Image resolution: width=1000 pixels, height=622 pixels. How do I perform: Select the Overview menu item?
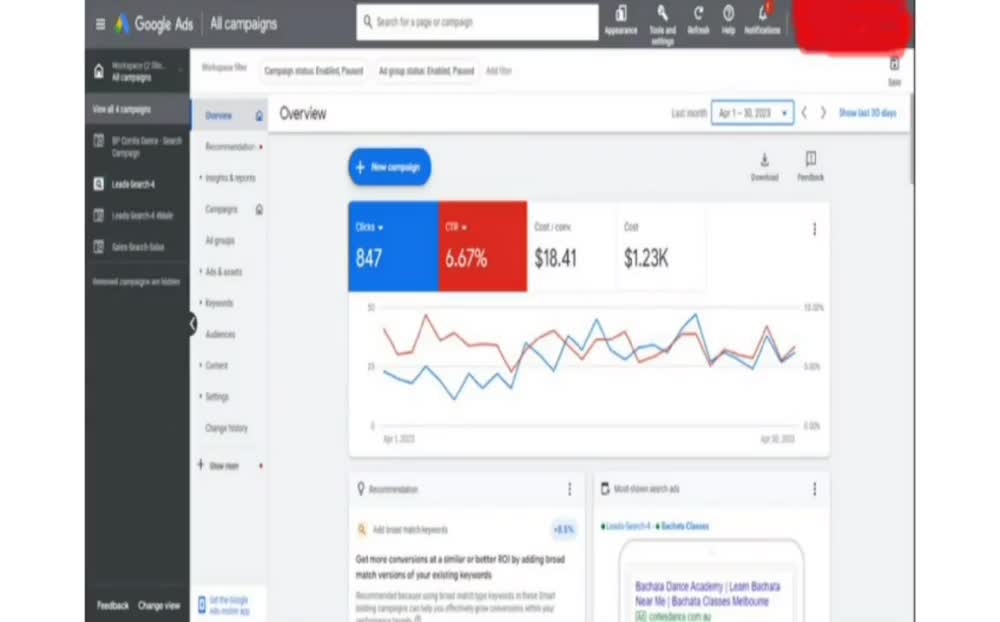point(219,116)
